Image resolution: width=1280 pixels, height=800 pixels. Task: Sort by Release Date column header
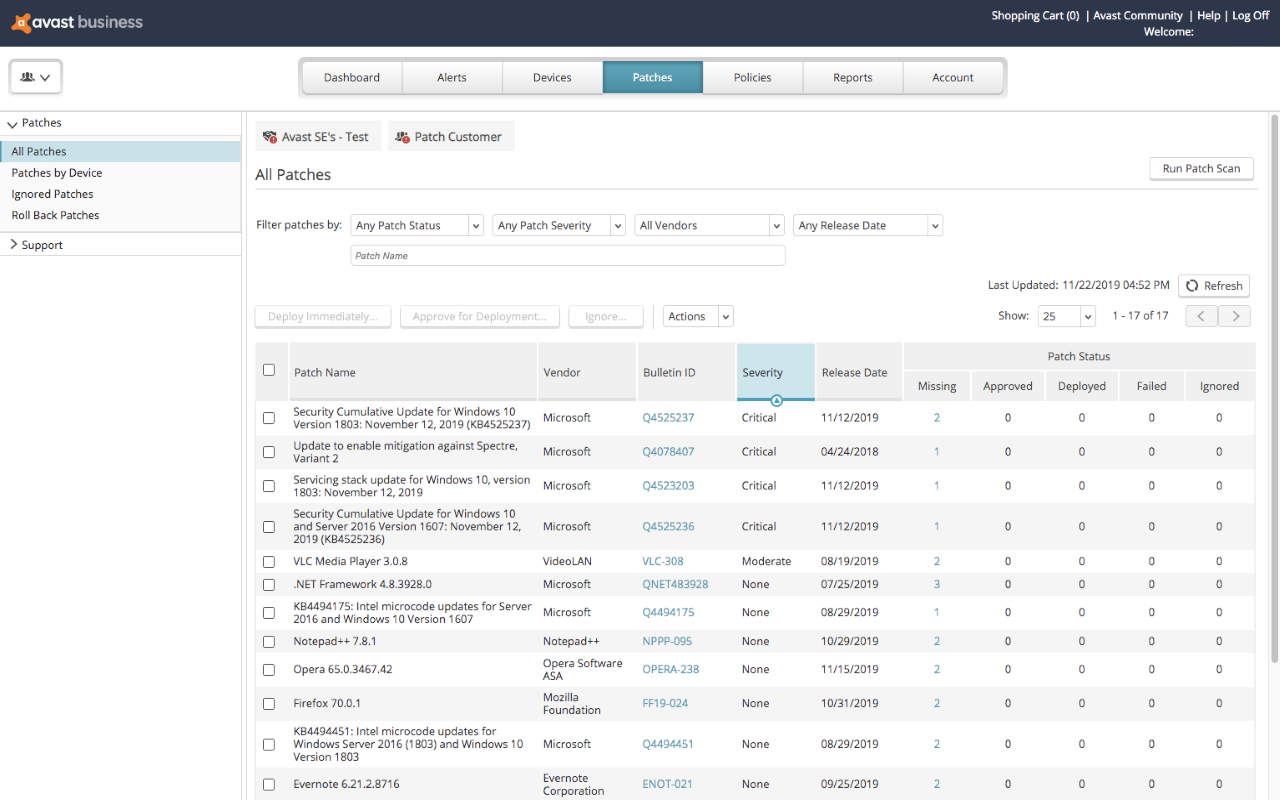click(859, 373)
